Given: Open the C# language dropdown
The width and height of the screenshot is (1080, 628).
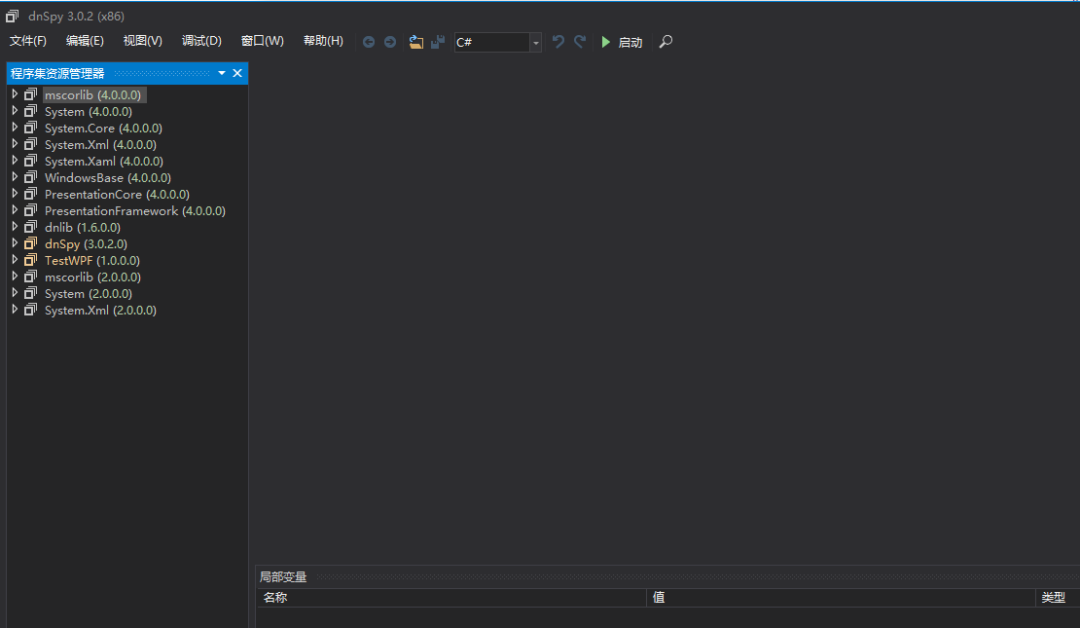Looking at the screenshot, I should (x=535, y=43).
